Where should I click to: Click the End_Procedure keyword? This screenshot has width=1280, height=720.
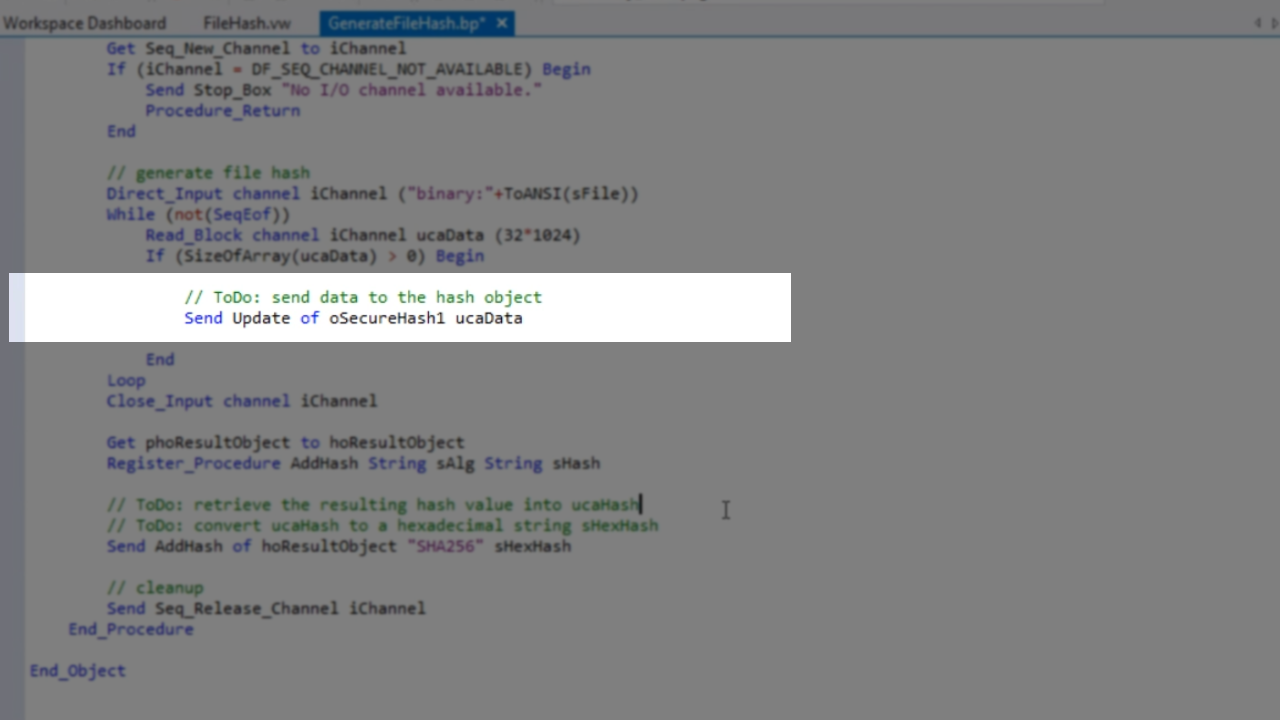[131, 629]
